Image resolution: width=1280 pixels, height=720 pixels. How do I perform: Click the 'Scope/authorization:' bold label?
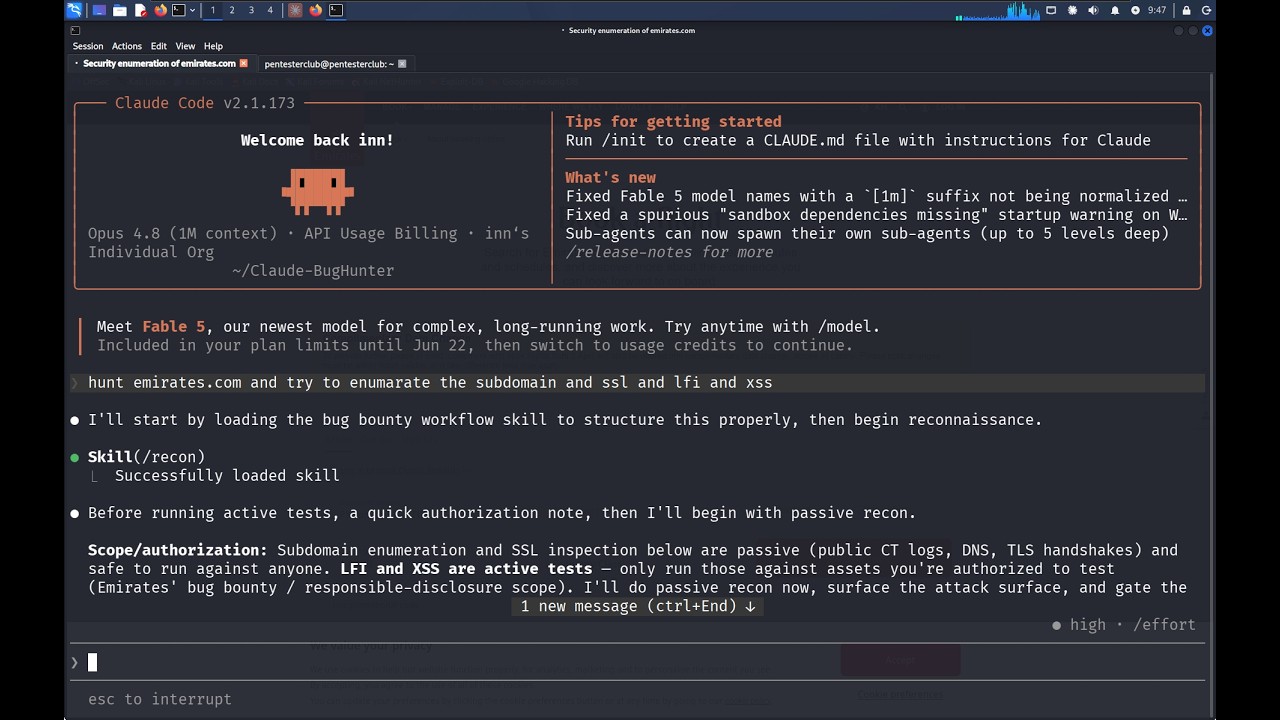pyautogui.click(x=178, y=550)
